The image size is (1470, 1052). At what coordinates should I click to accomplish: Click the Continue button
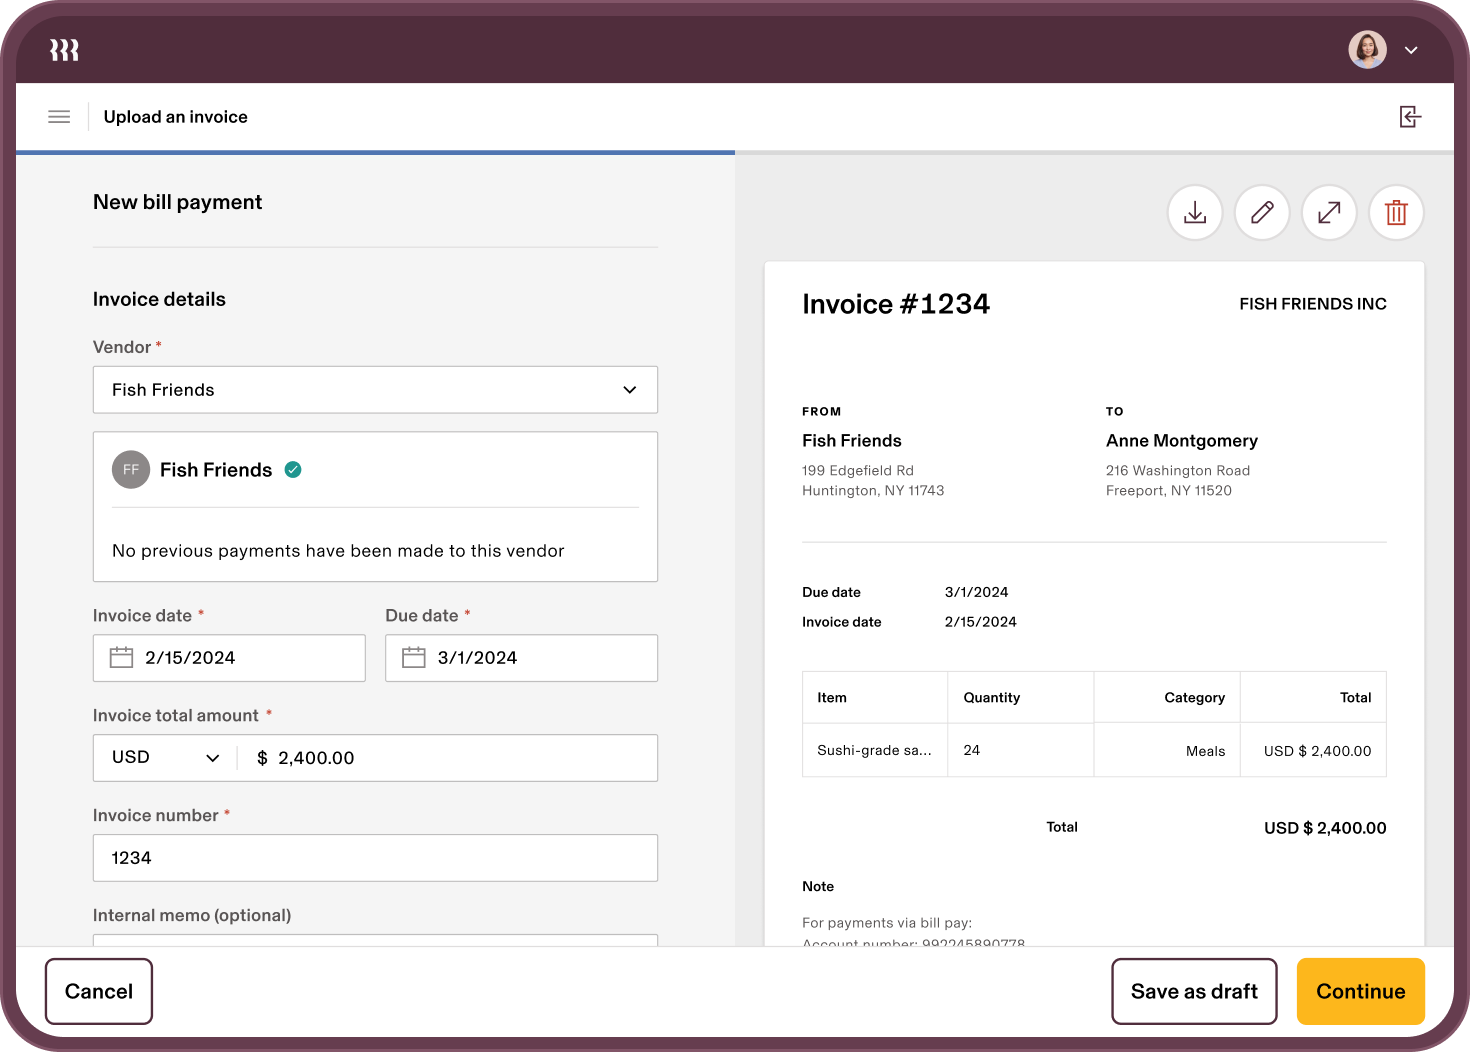pos(1360,991)
